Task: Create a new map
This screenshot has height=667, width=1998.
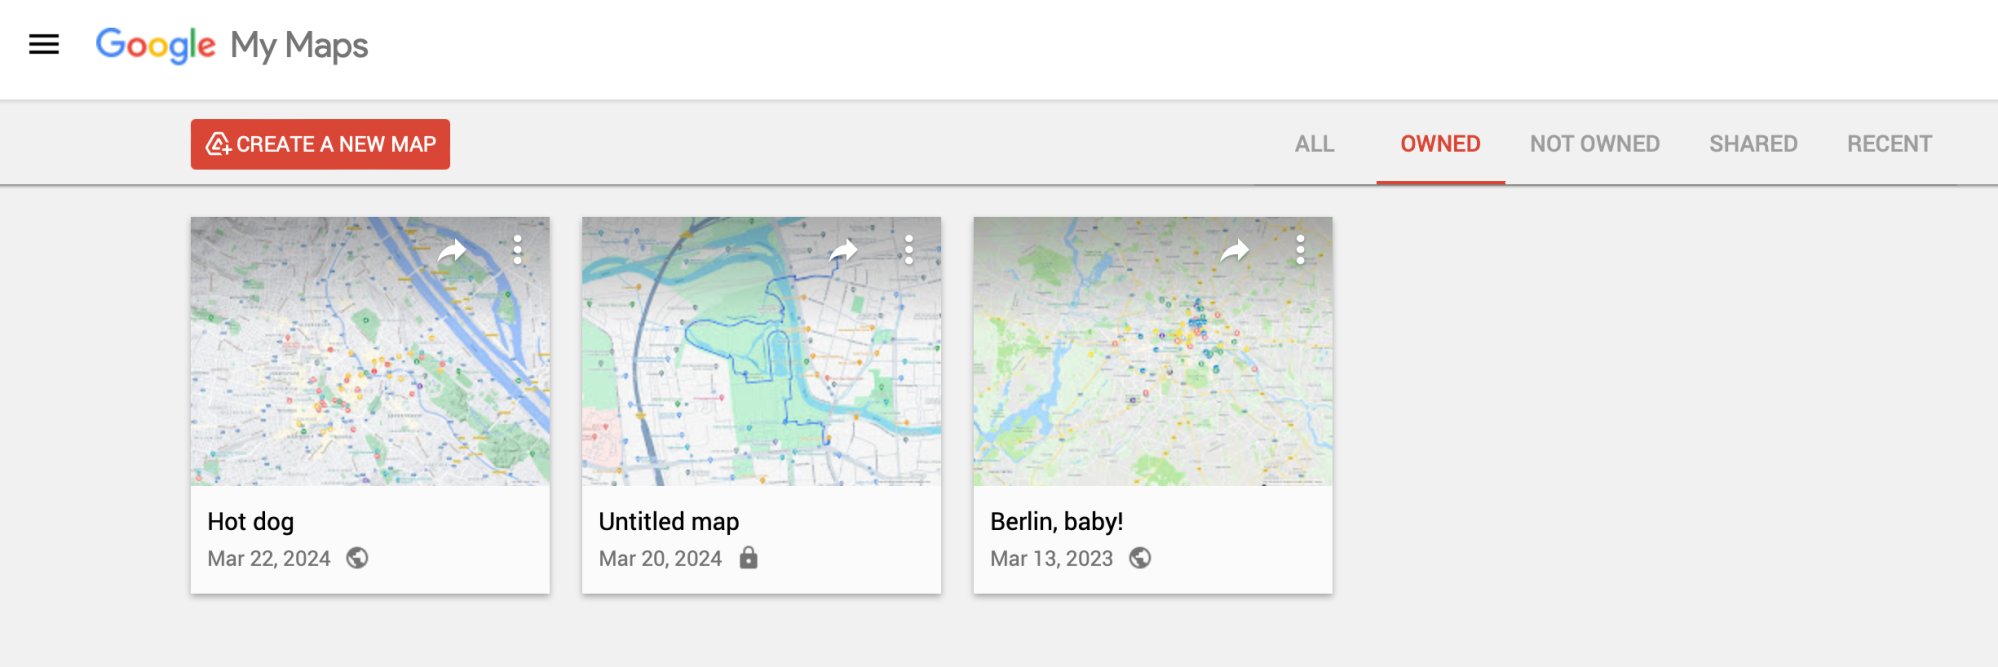Action: pyautogui.click(x=320, y=144)
